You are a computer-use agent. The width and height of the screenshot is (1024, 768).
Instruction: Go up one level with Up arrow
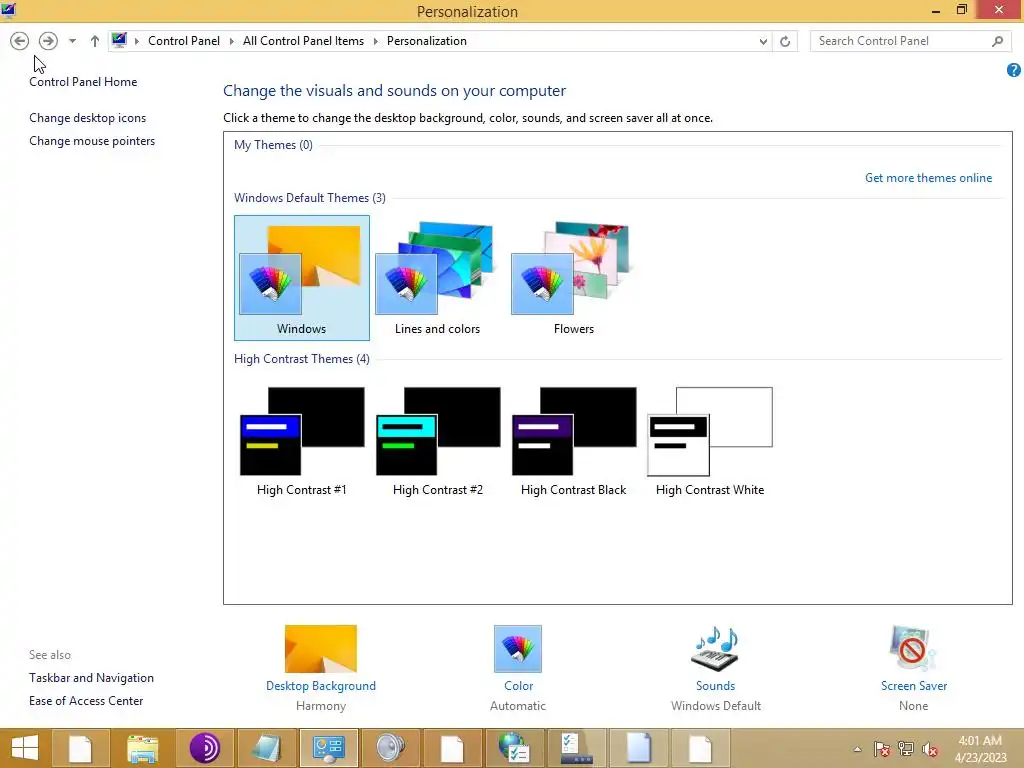click(95, 40)
